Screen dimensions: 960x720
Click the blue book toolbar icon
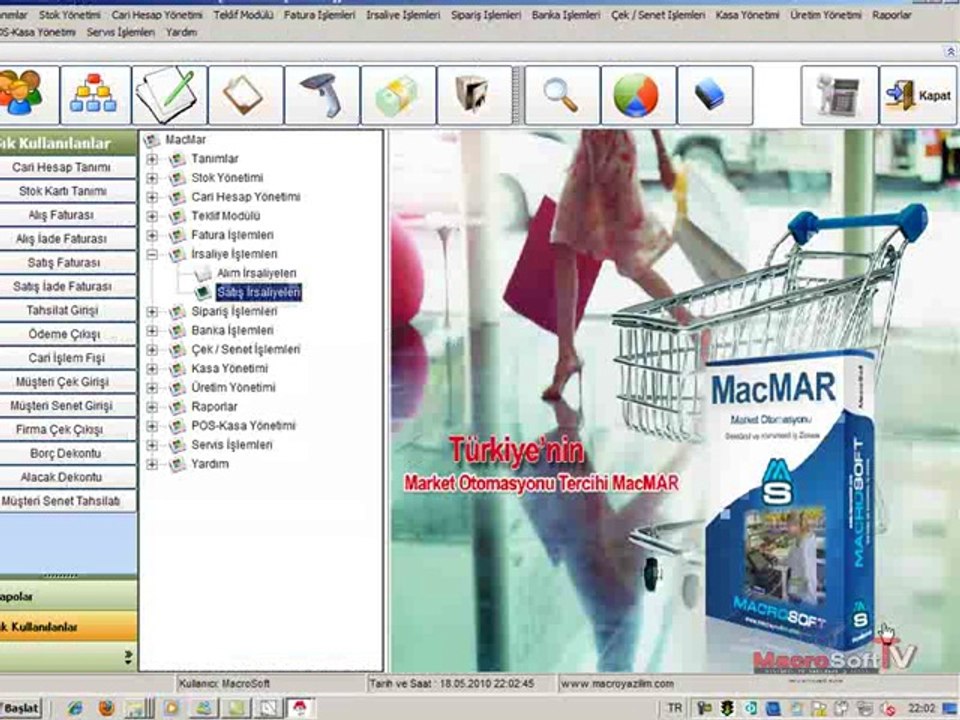point(715,95)
